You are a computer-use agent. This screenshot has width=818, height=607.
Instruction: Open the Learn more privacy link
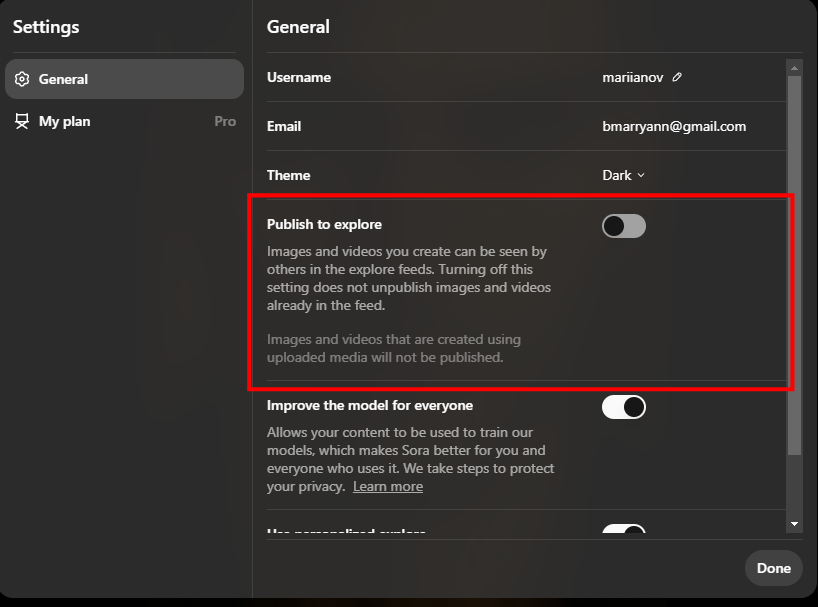click(x=388, y=486)
